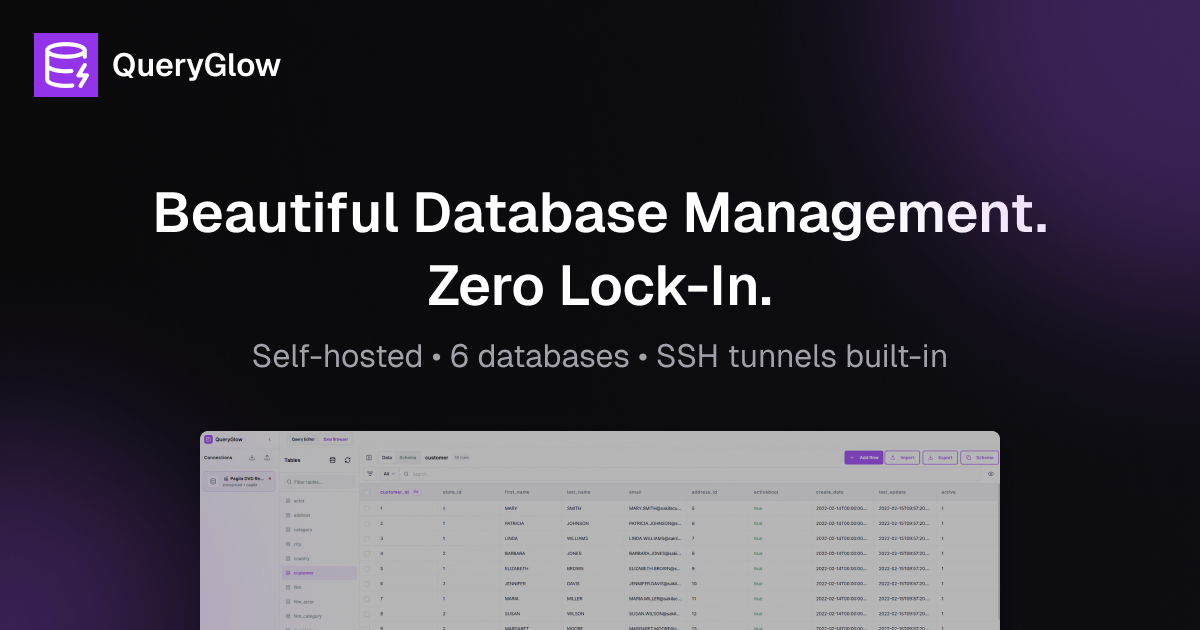This screenshot has width=1200, height=630.
Task: Check the select-all checkbox in the table header
Action: click(367, 492)
